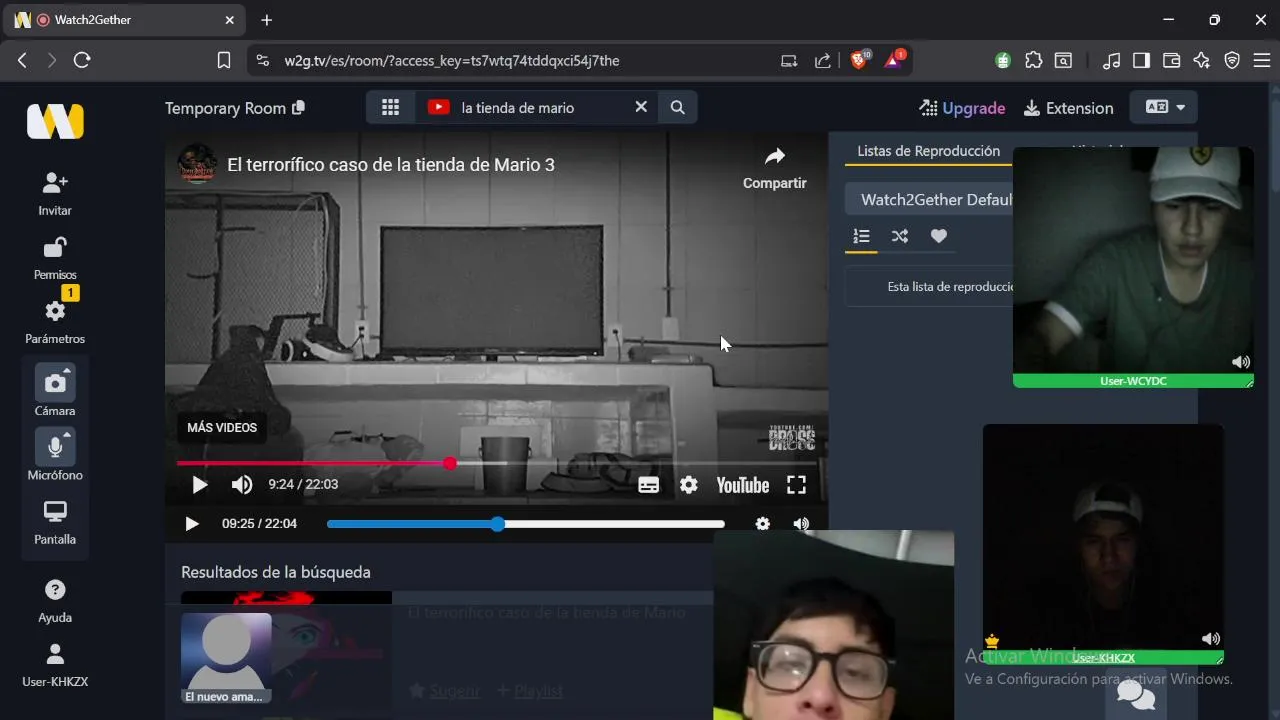Image resolution: width=1280 pixels, height=720 pixels.
Task: Seek on the blue Watch2Gether timeline
Action: 526,524
